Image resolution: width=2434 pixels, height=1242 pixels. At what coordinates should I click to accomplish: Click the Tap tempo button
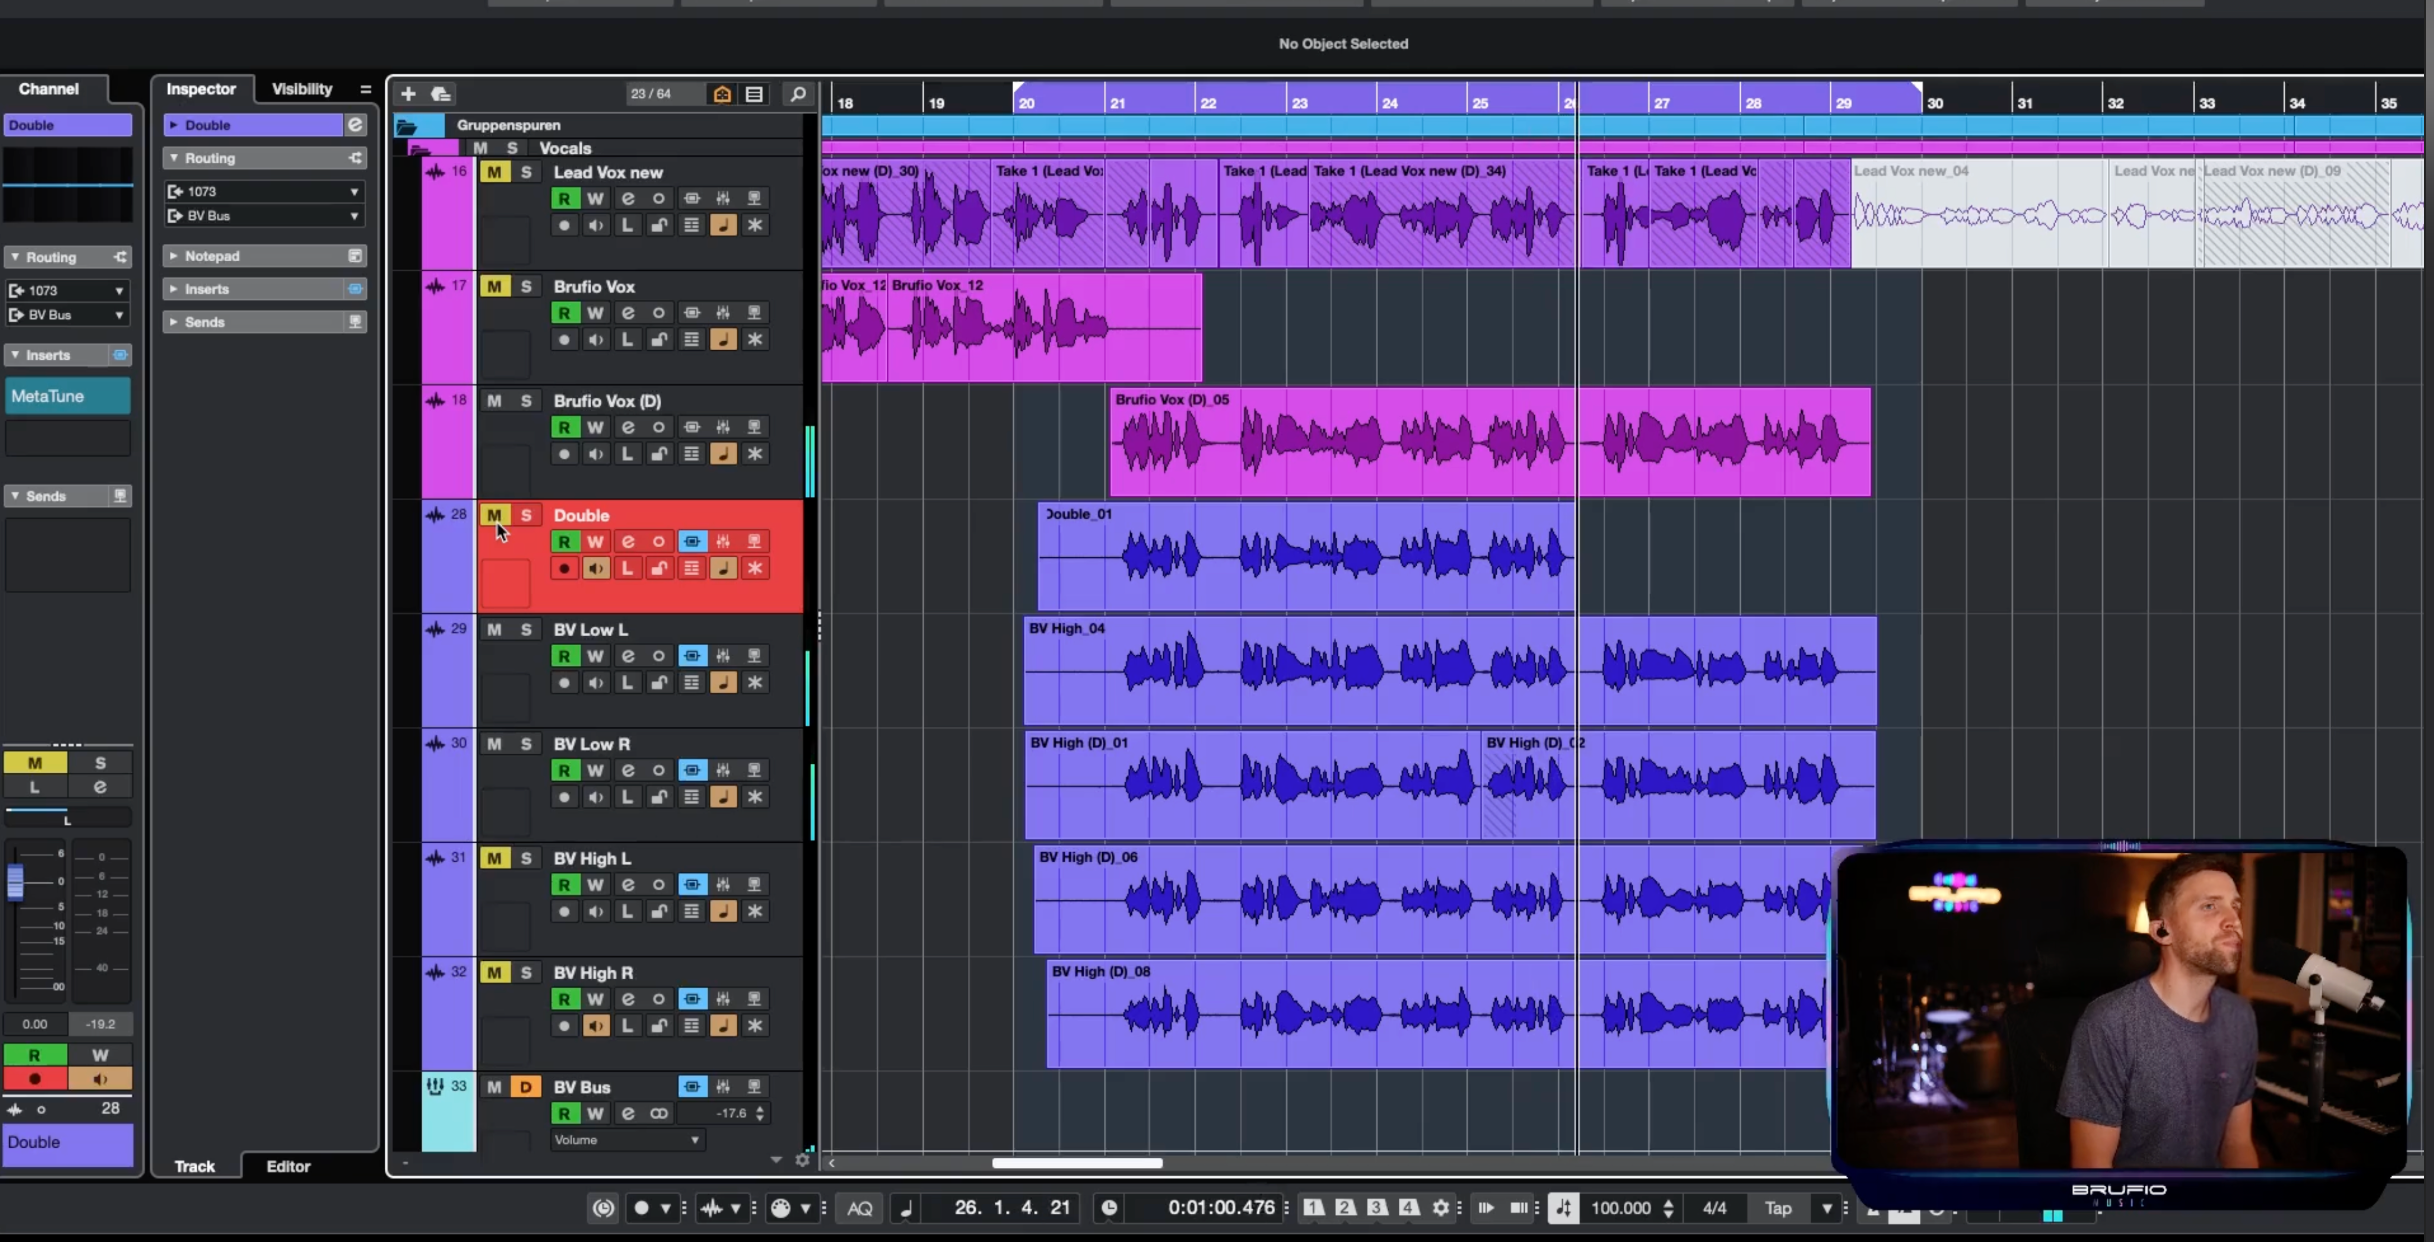click(x=1777, y=1208)
